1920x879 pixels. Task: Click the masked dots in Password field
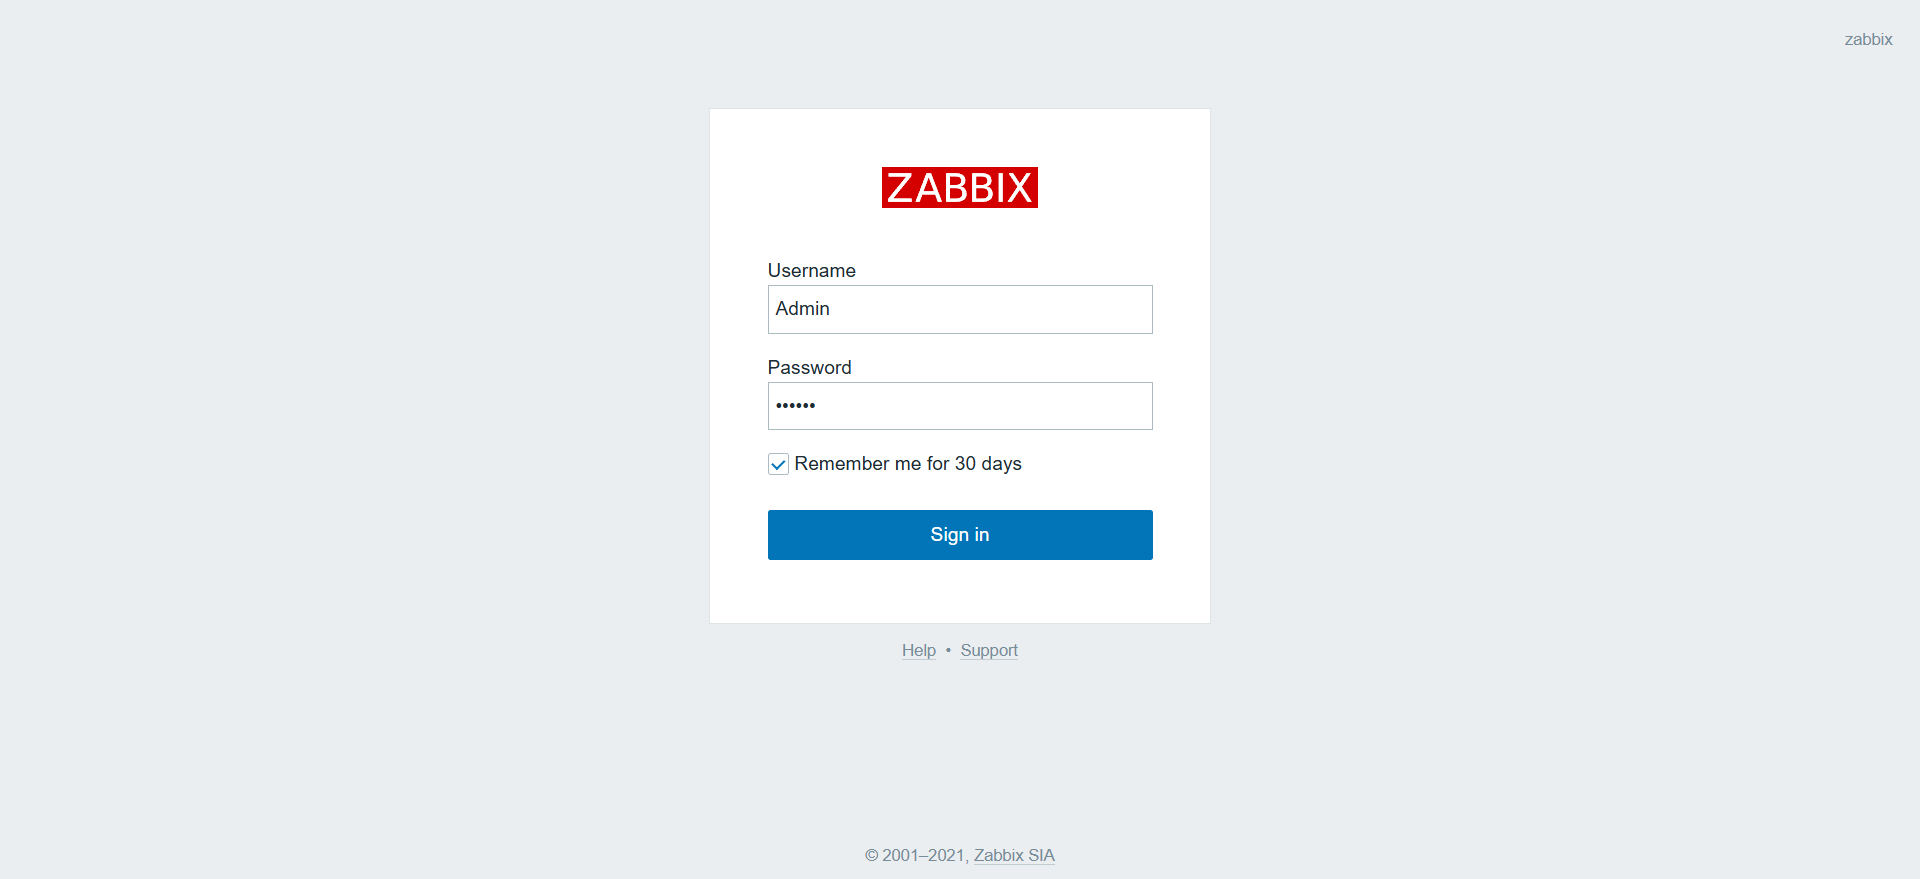click(796, 406)
